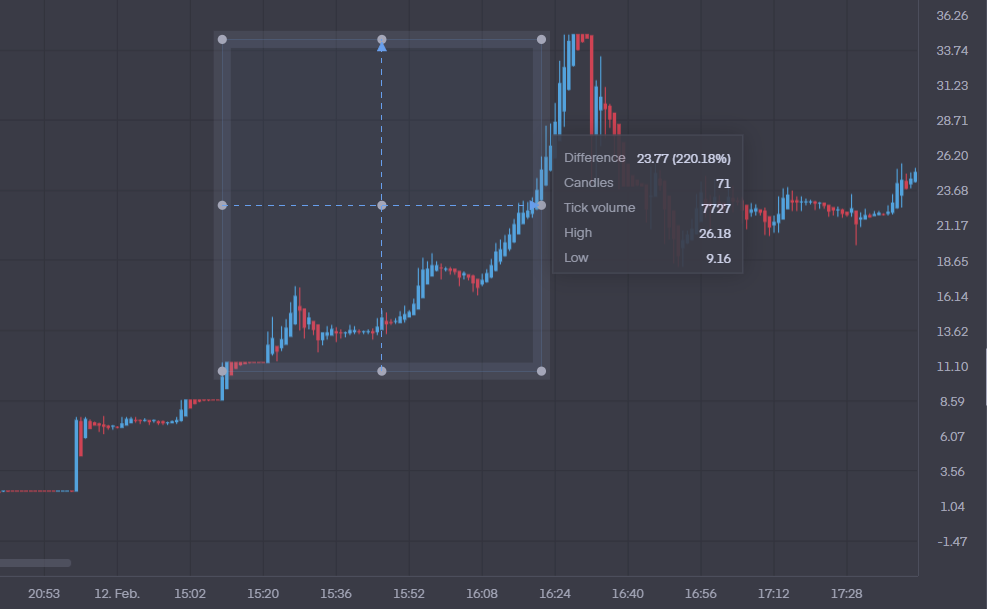Click the 12. Feb. date label on time axis

(x=117, y=594)
